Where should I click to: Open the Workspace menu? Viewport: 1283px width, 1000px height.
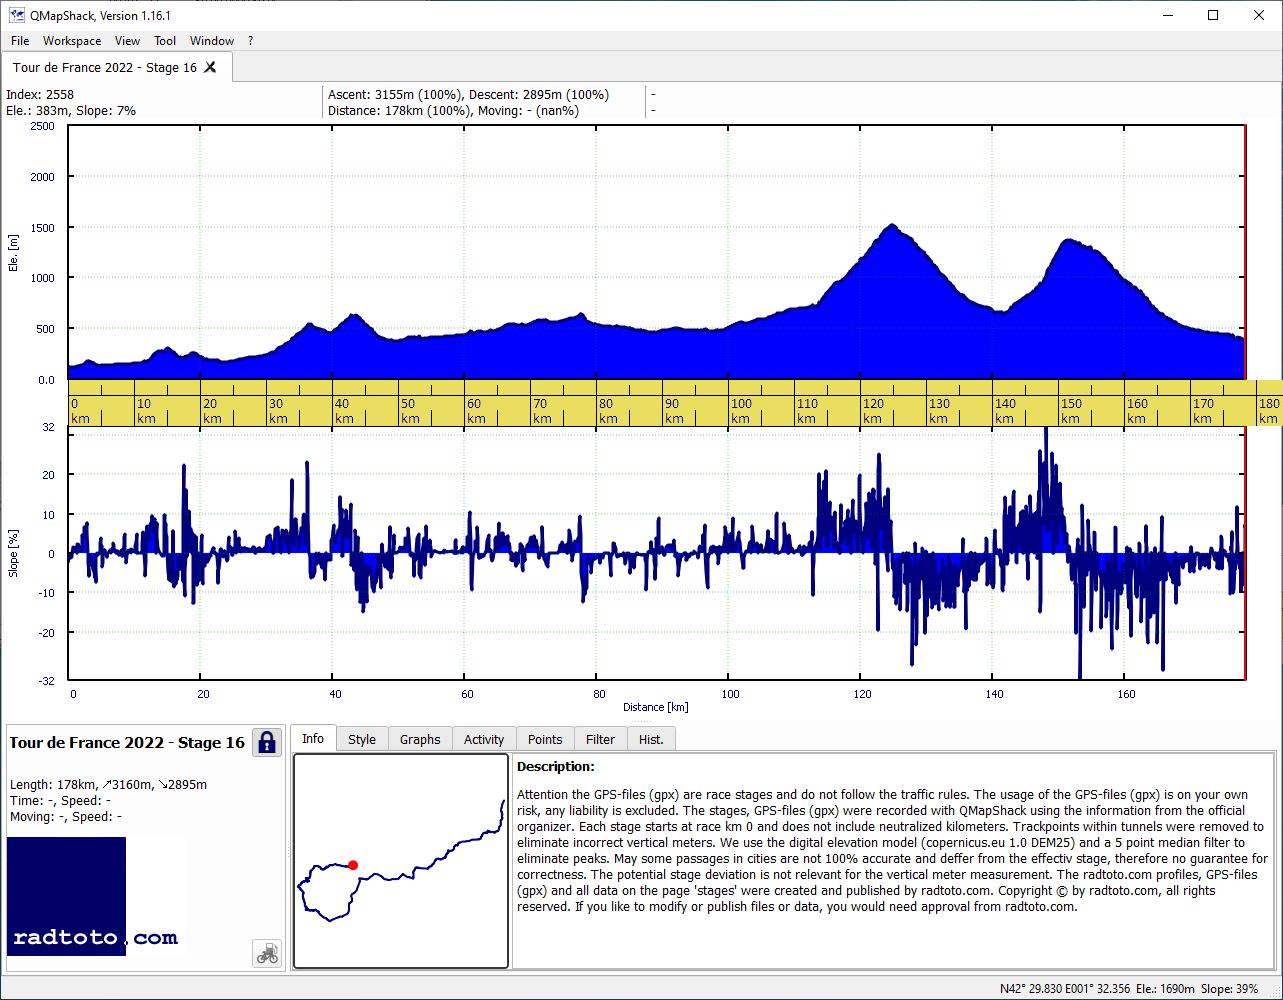coord(72,41)
